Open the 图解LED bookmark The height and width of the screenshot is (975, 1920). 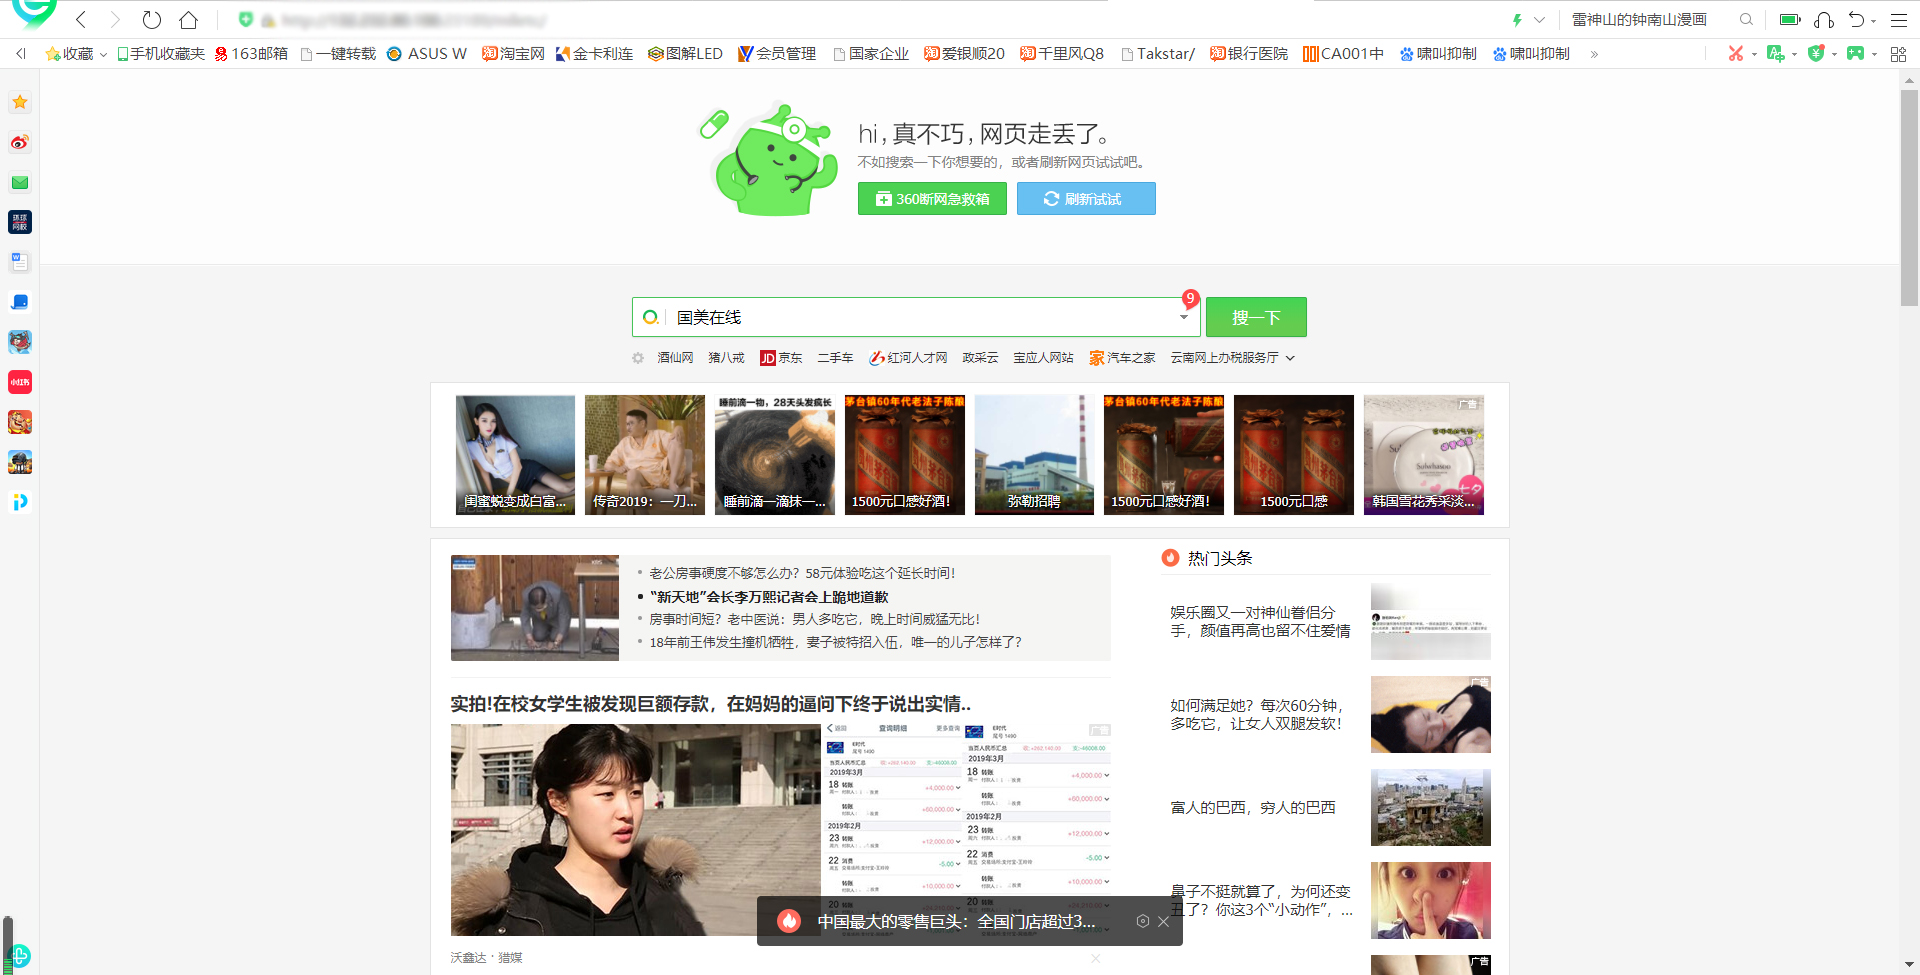[685, 54]
